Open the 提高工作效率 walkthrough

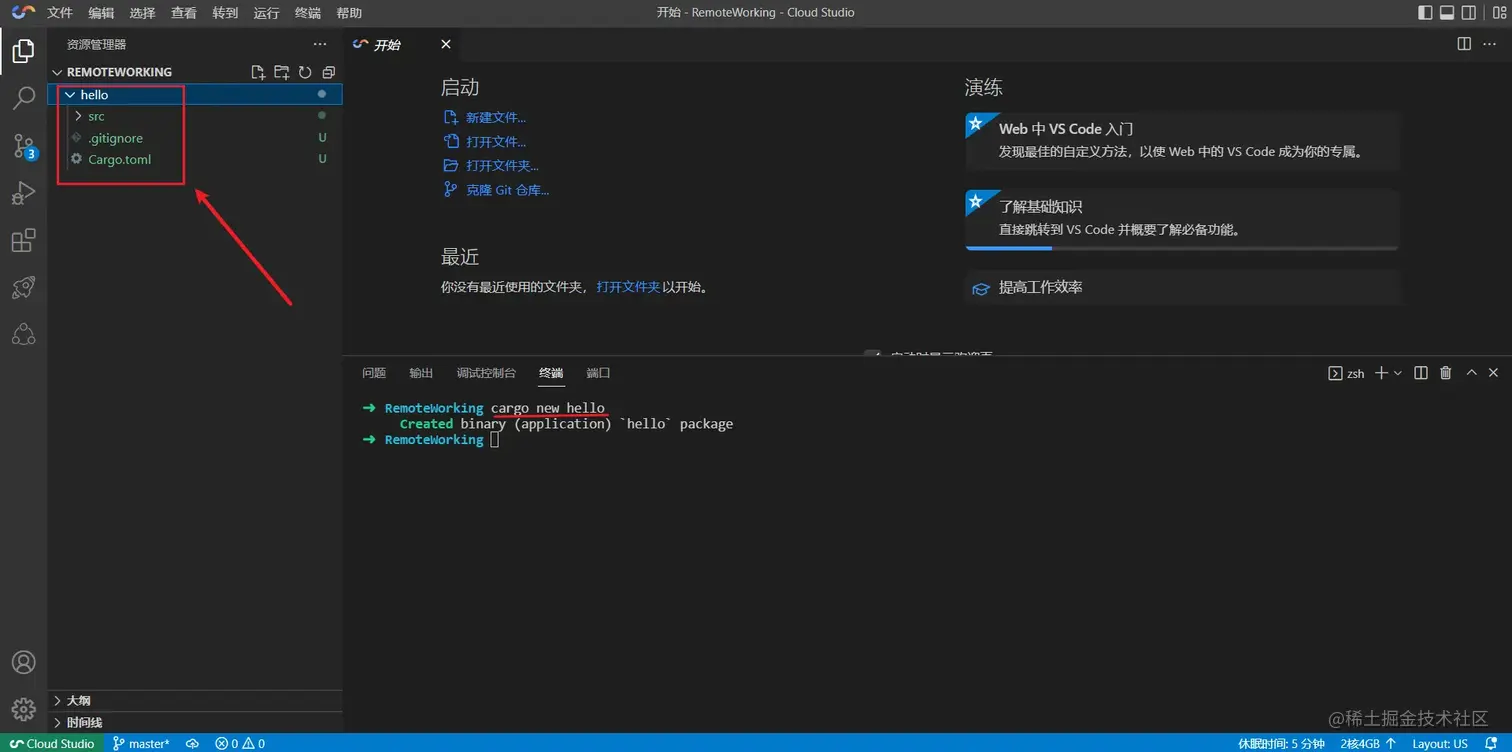[x=1182, y=288]
